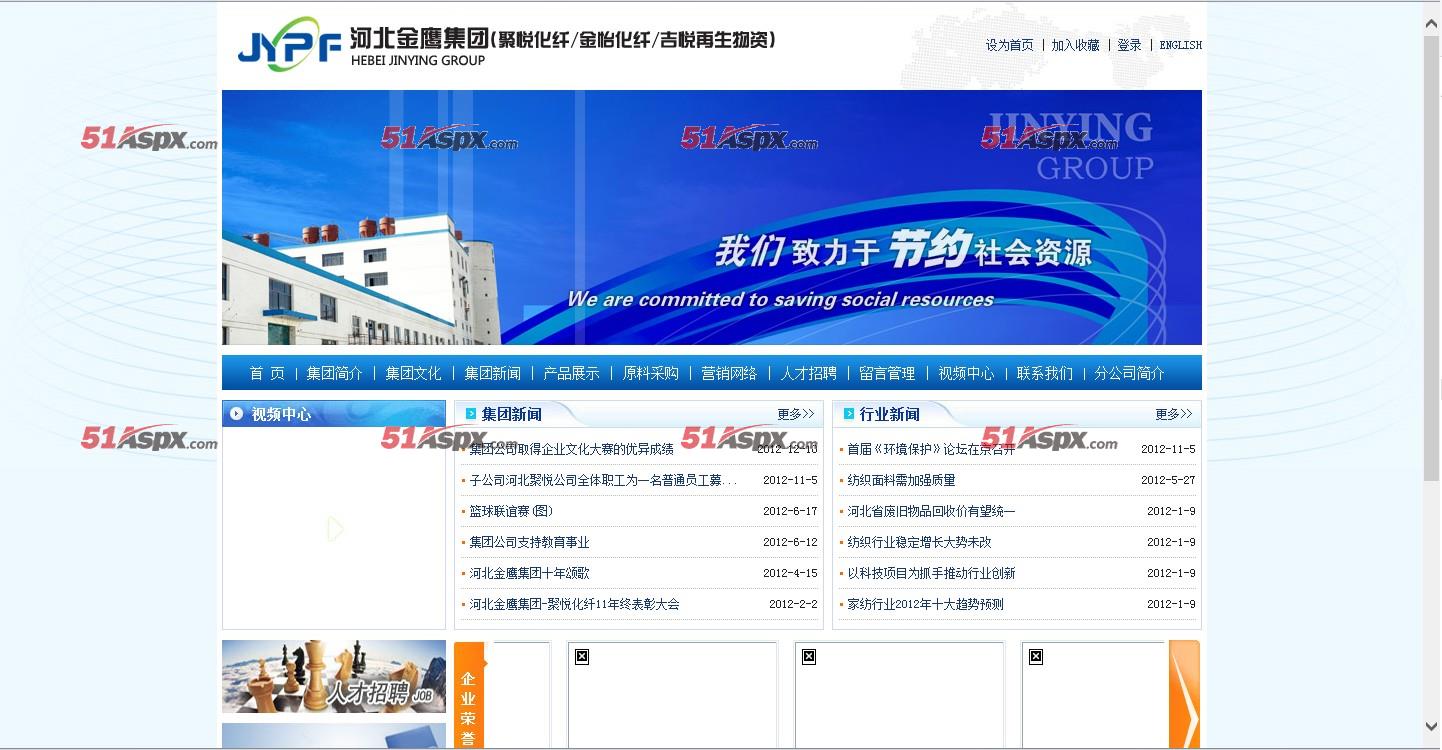
Task: Click the 人才招聘 JOB chess banner
Action: pos(334,677)
